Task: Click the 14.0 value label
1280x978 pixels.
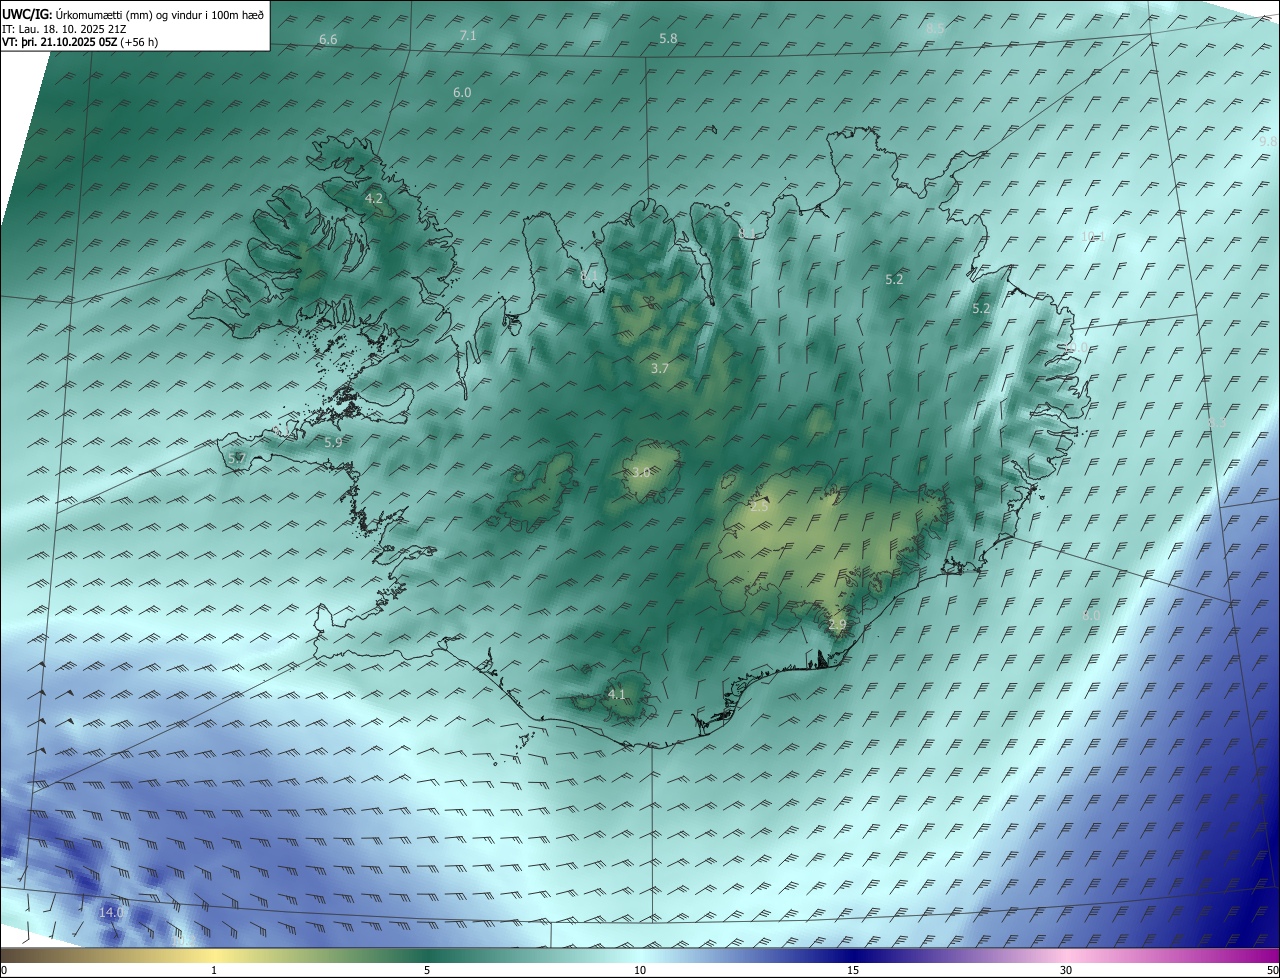Action: point(111,912)
